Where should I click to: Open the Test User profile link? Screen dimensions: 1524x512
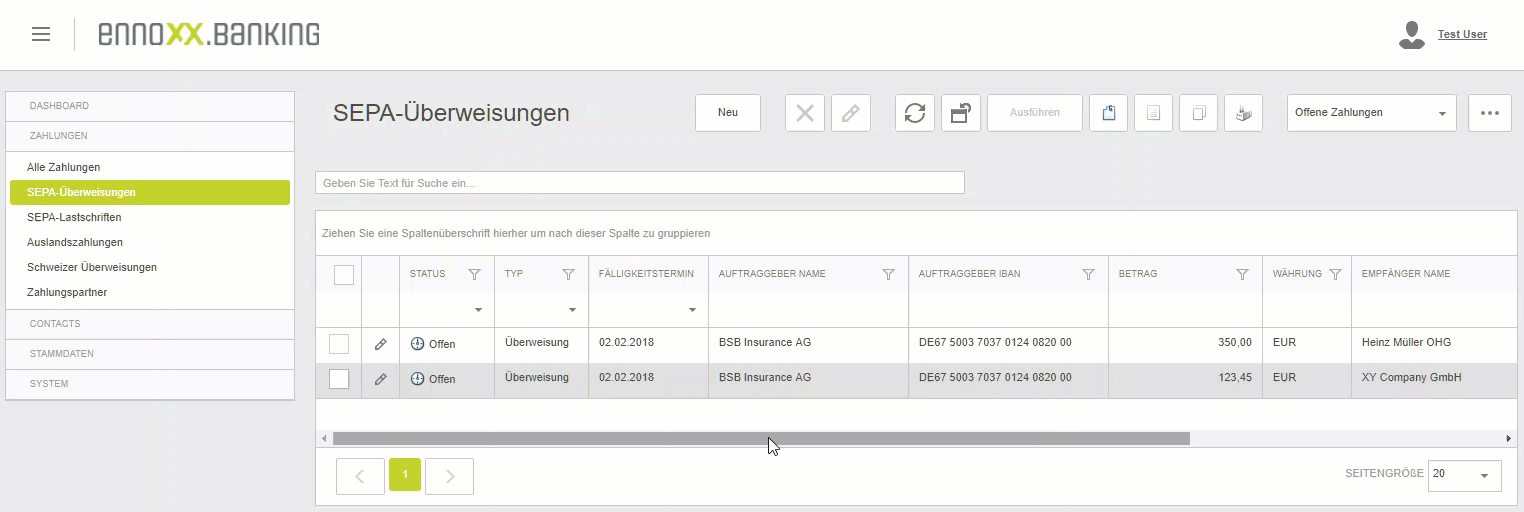1462,34
